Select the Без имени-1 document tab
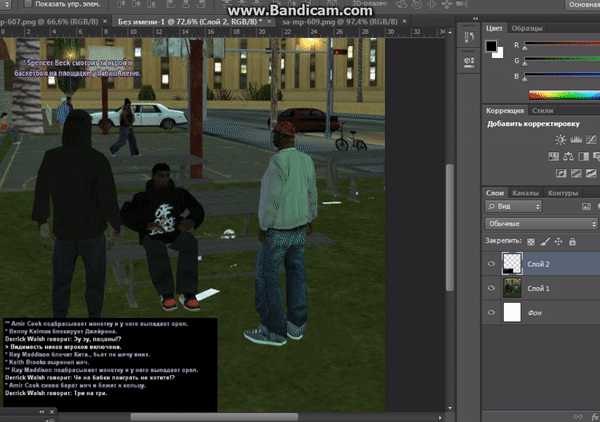The height and width of the screenshot is (422, 600). (189, 22)
